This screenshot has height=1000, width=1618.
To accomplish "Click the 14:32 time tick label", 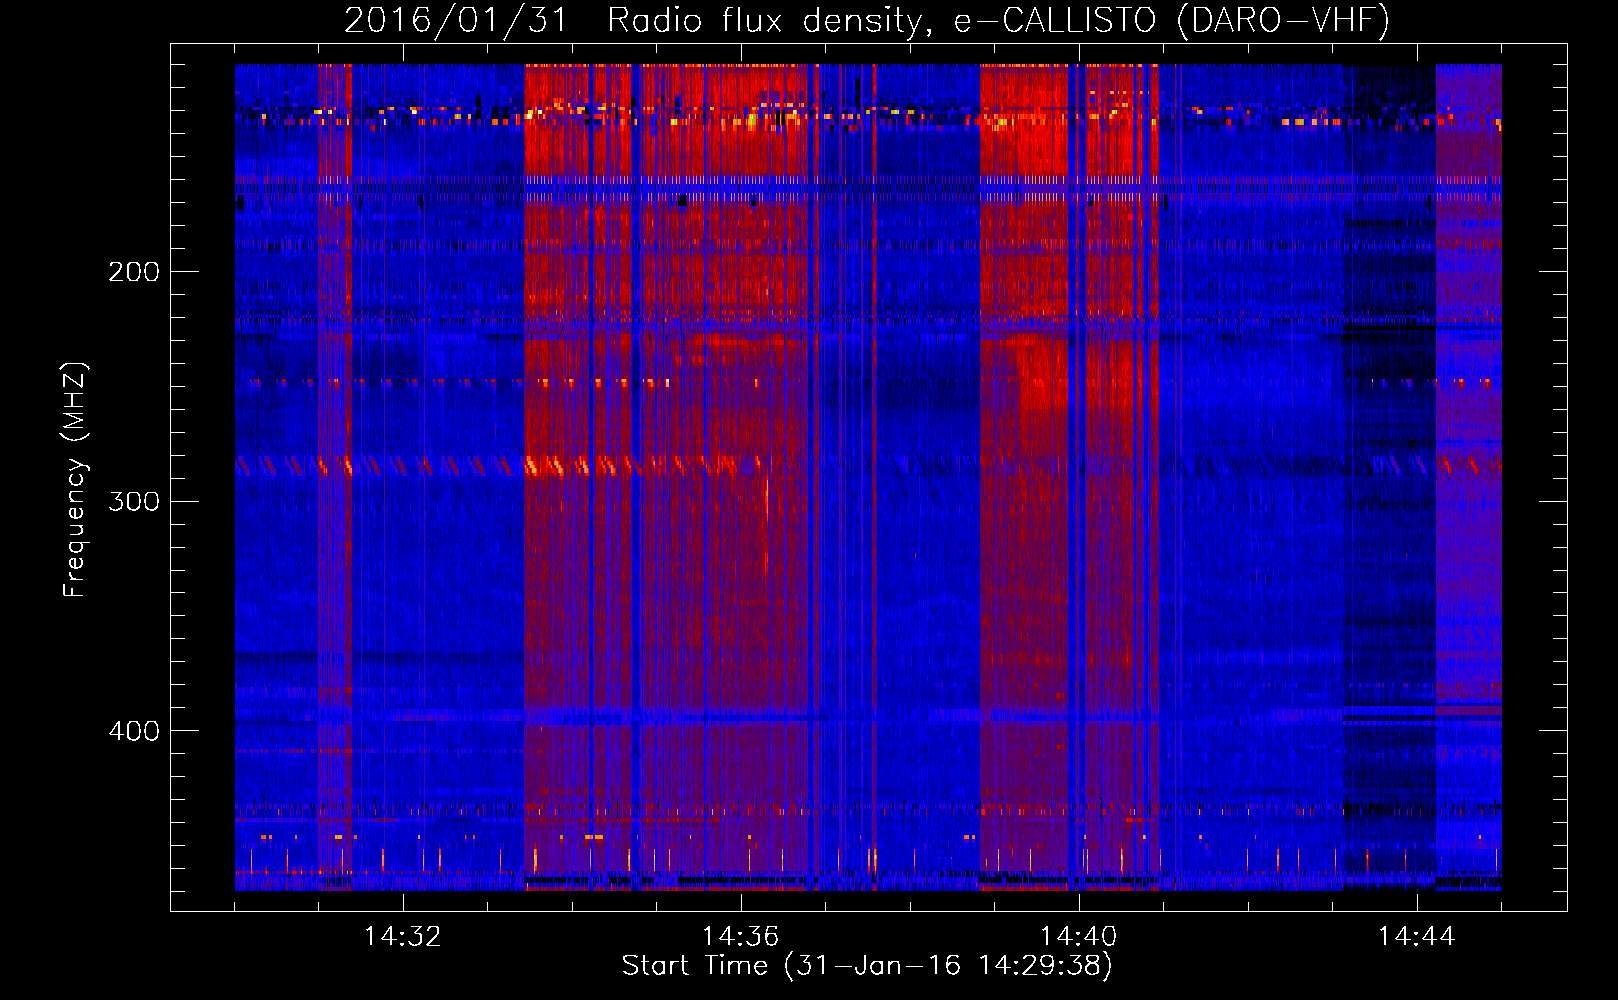I will point(402,937).
